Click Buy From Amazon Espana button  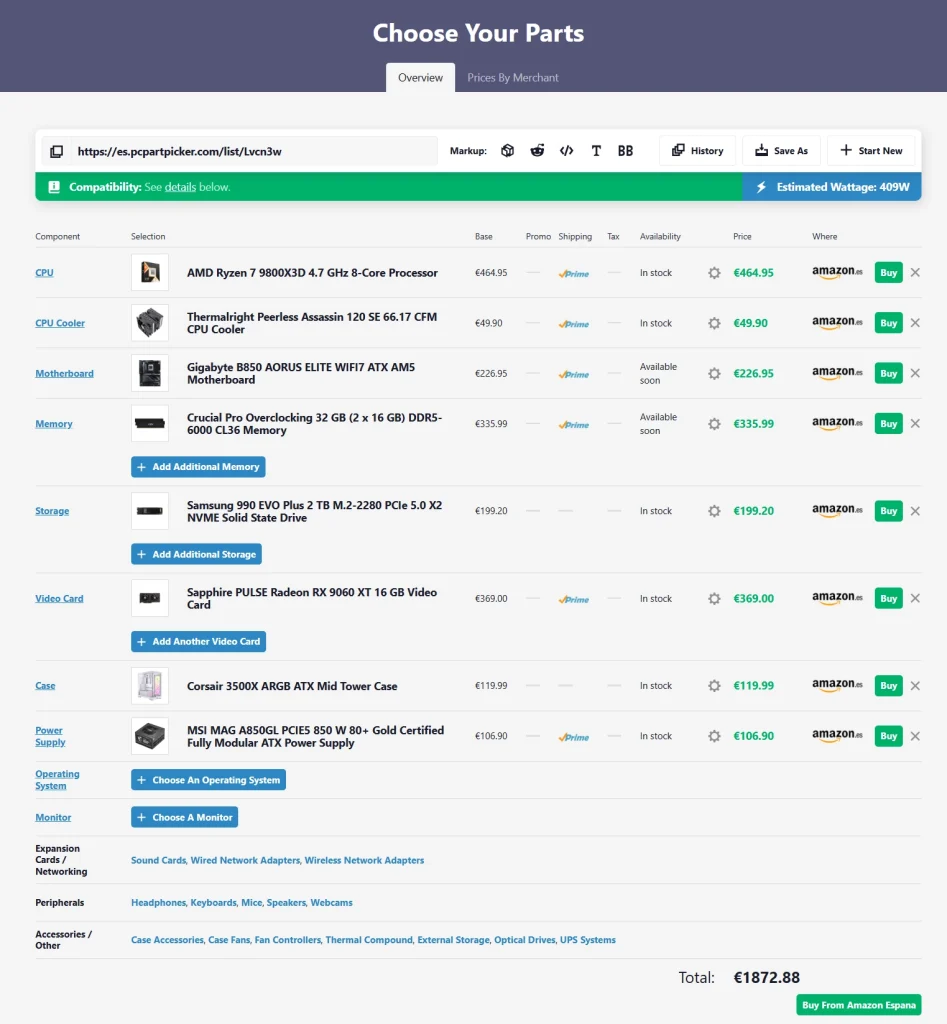(859, 1005)
